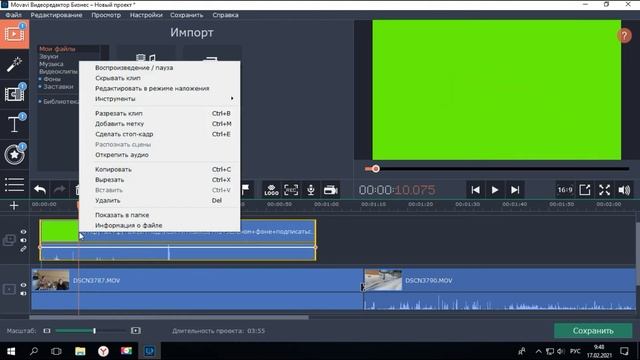This screenshot has height=360, width=640.
Task: Choose Вырезать in context menu
Action: point(159,180)
